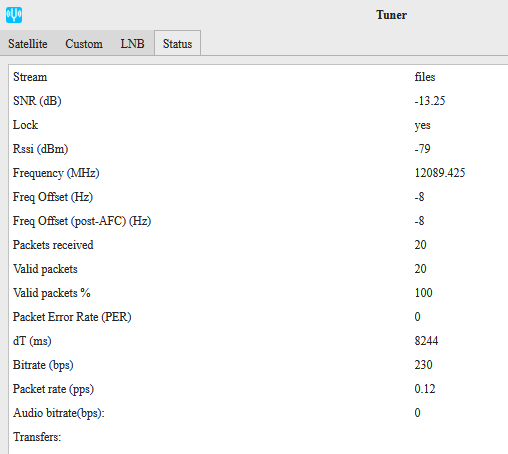Select the Packet rate value 0.12
508x454 pixels.
tap(425, 389)
